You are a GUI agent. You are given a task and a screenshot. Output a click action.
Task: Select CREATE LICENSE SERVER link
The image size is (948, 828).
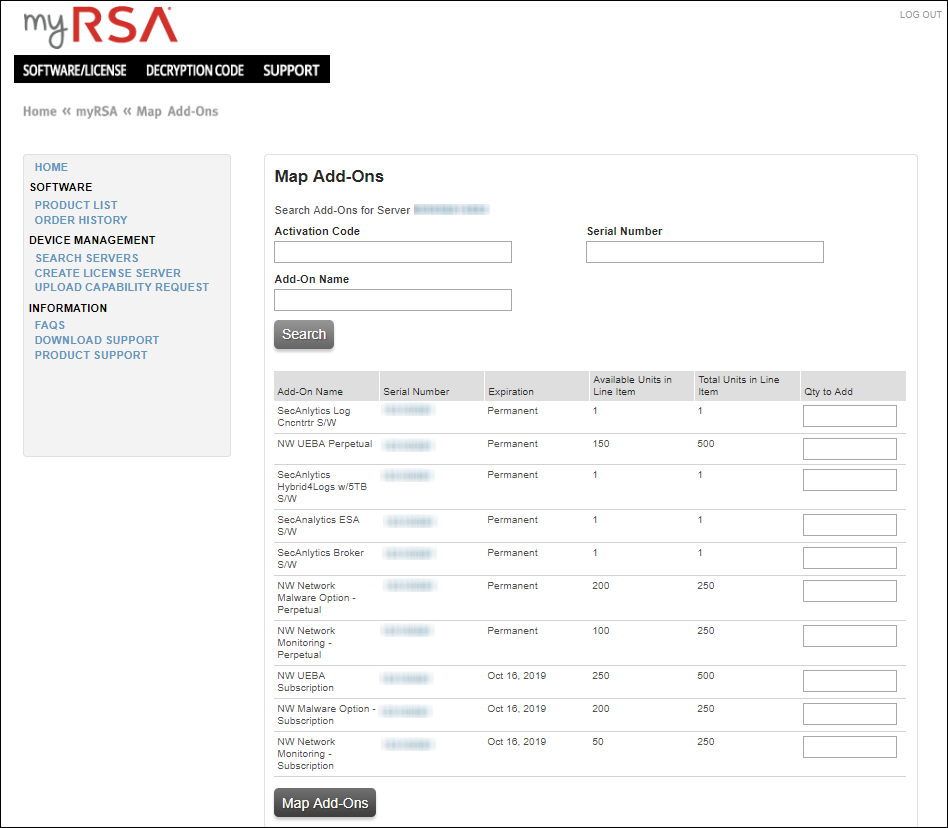108,273
